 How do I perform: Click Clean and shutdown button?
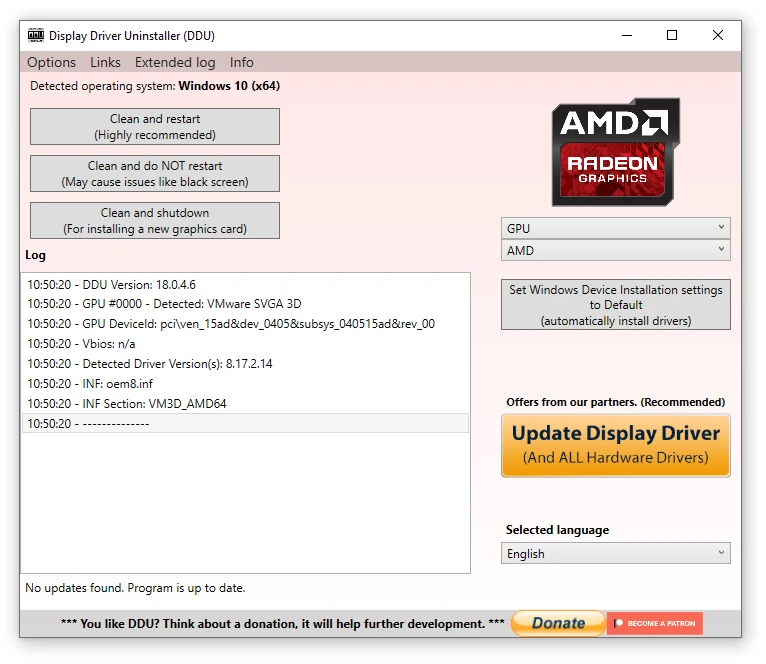click(x=155, y=220)
